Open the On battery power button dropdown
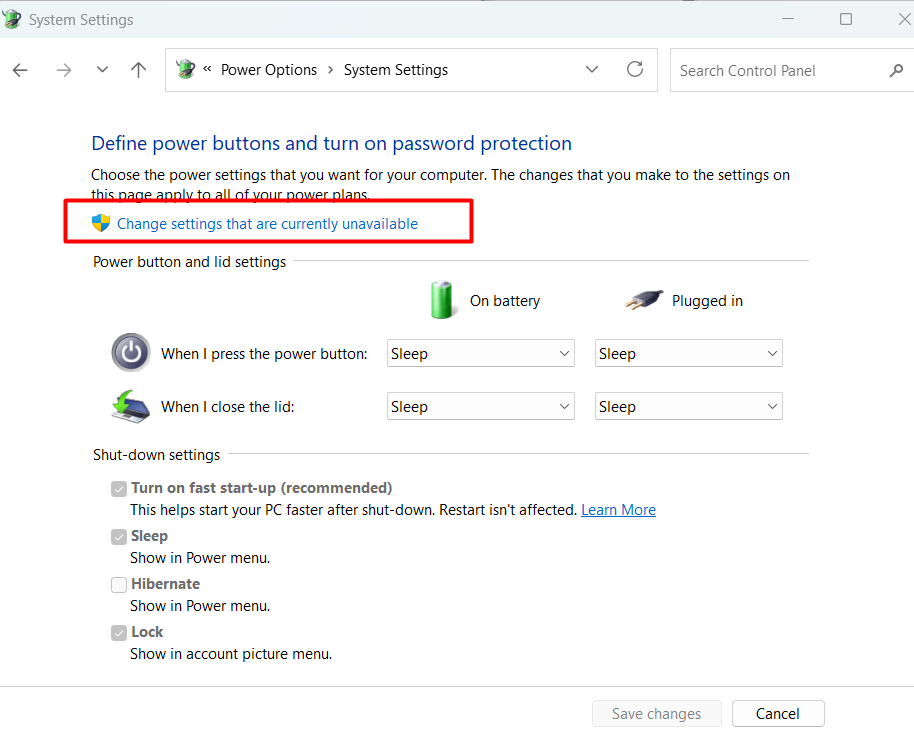This screenshot has width=914, height=734. point(480,353)
